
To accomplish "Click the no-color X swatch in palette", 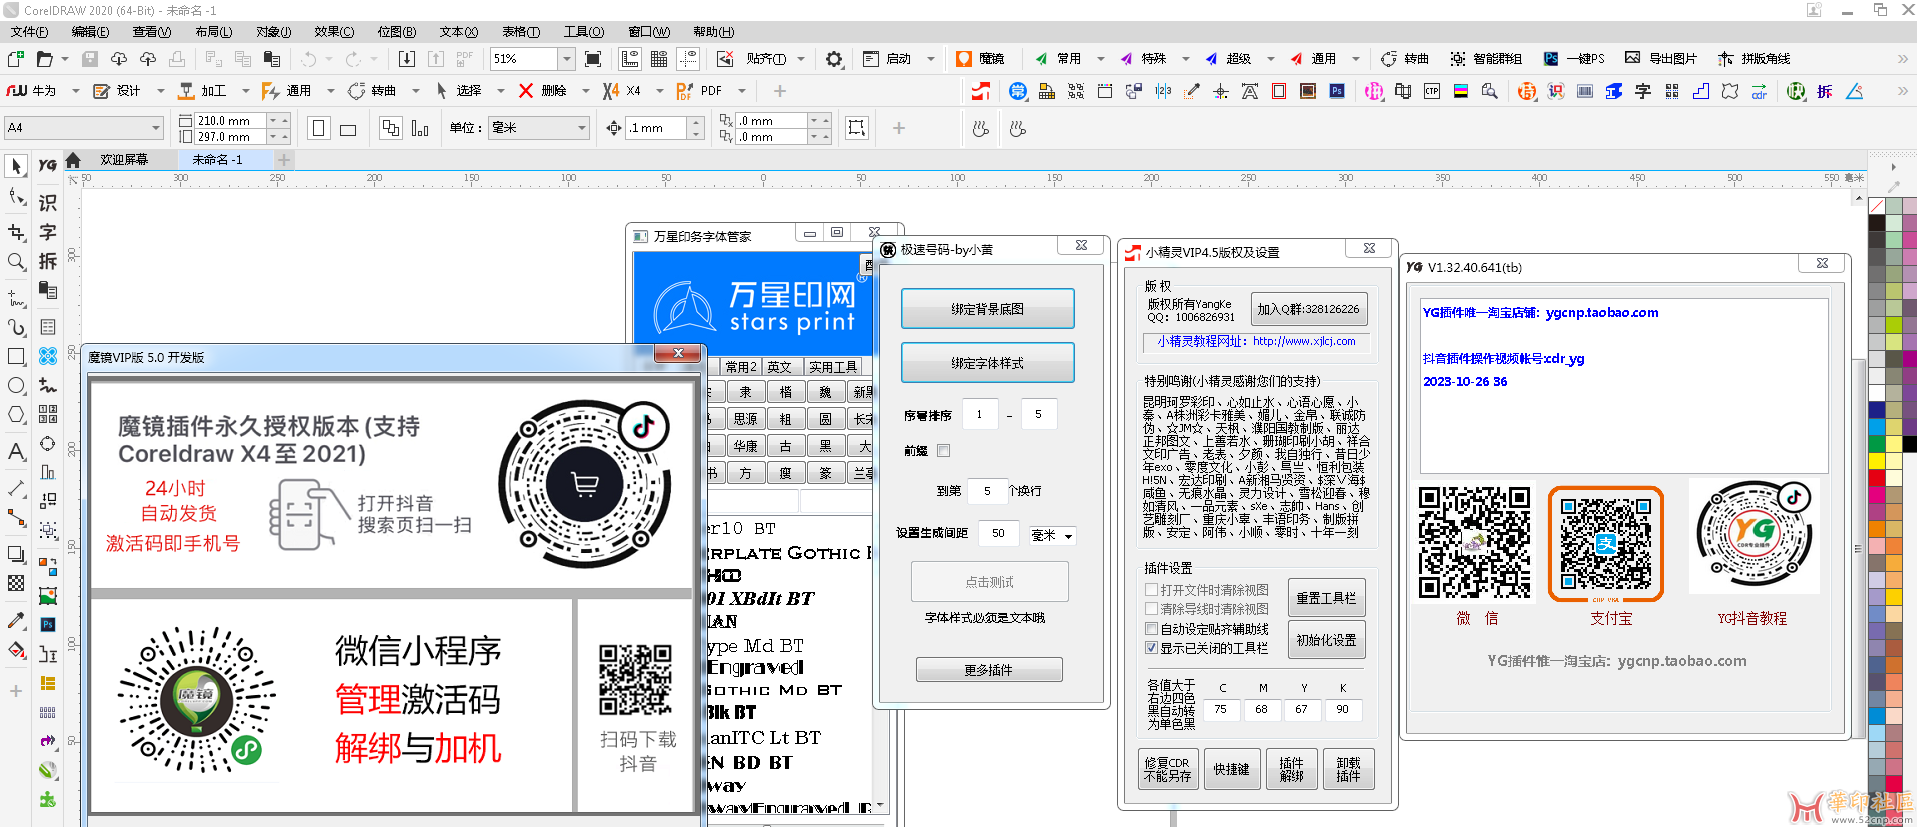I will coord(1877,205).
